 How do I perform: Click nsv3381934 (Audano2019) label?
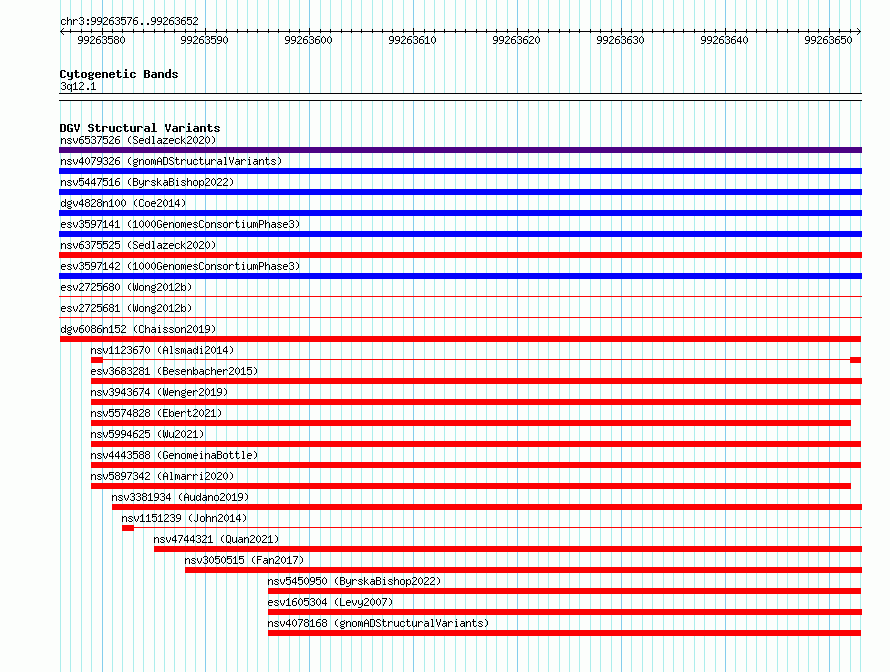[180, 497]
